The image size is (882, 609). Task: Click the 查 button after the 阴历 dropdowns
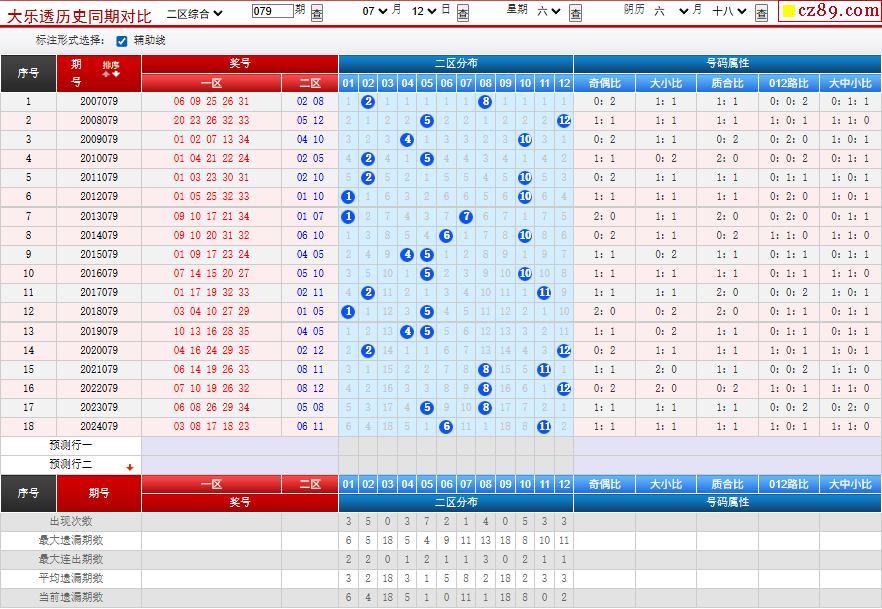coord(761,13)
